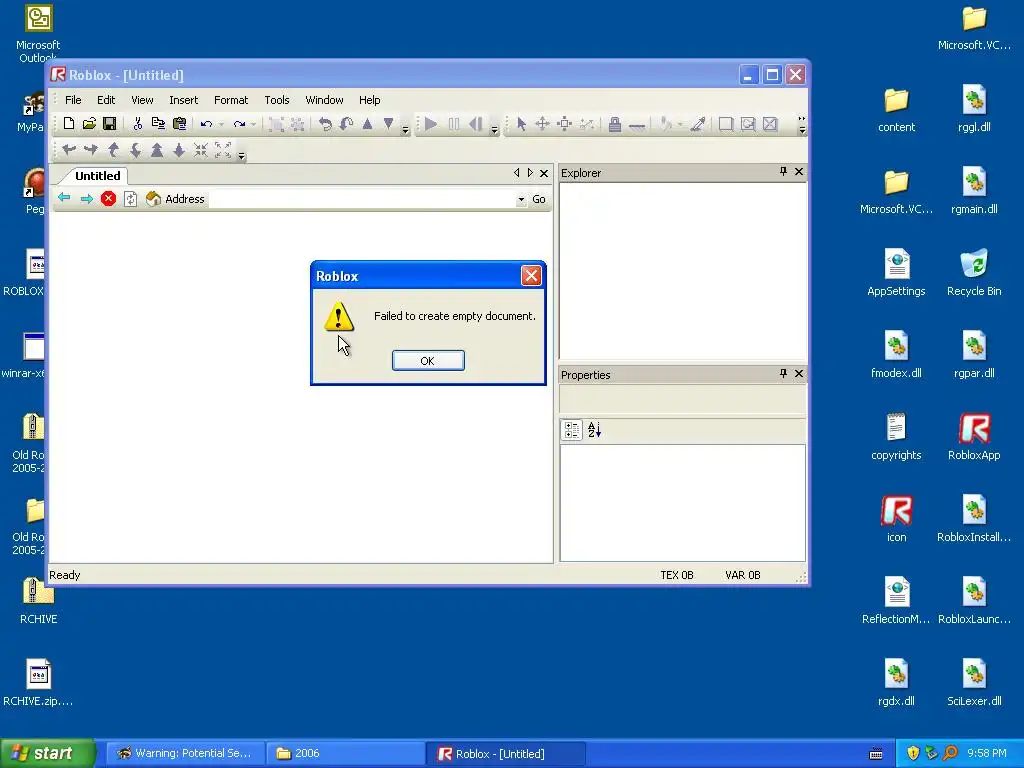Toggle the Properties panel pin
This screenshot has width=1024, height=768.
(783, 374)
